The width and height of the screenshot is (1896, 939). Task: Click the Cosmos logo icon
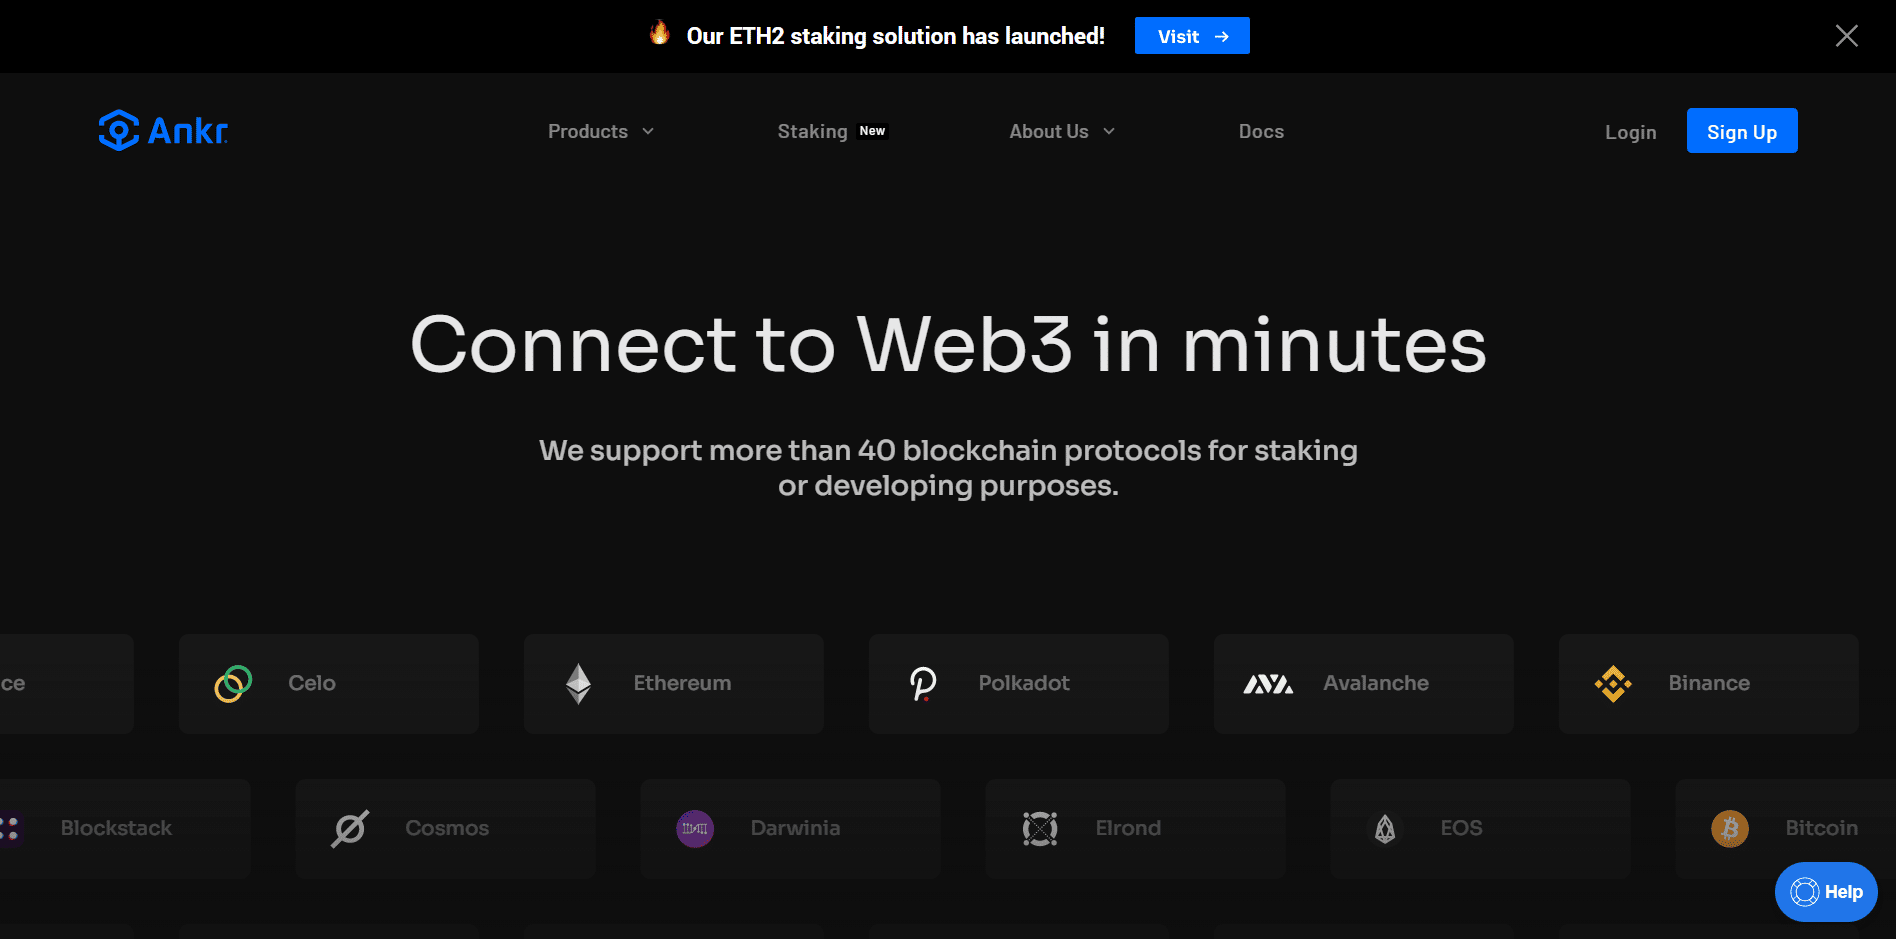(350, 829)
